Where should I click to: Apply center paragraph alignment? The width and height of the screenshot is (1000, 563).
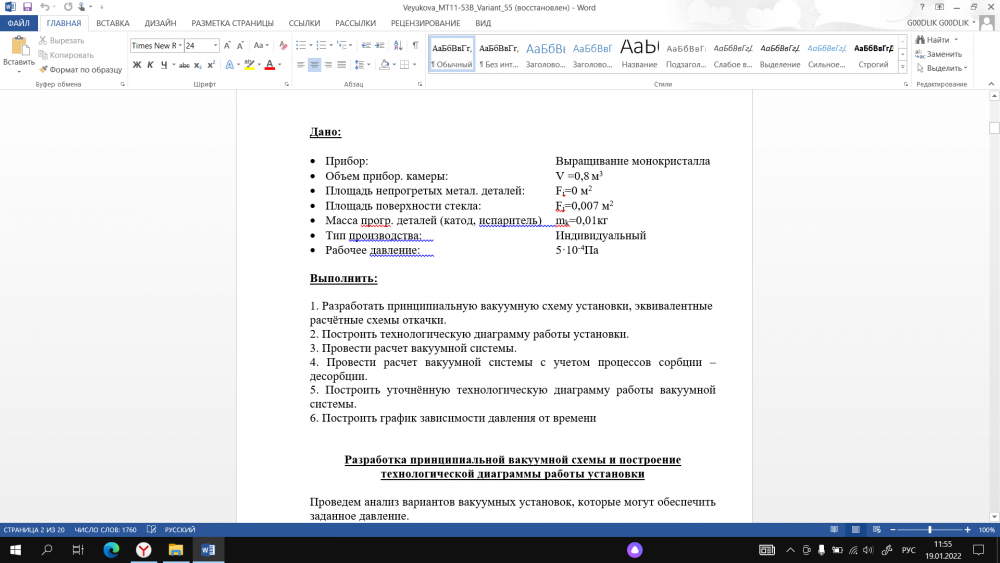click(x=315, y=65)
